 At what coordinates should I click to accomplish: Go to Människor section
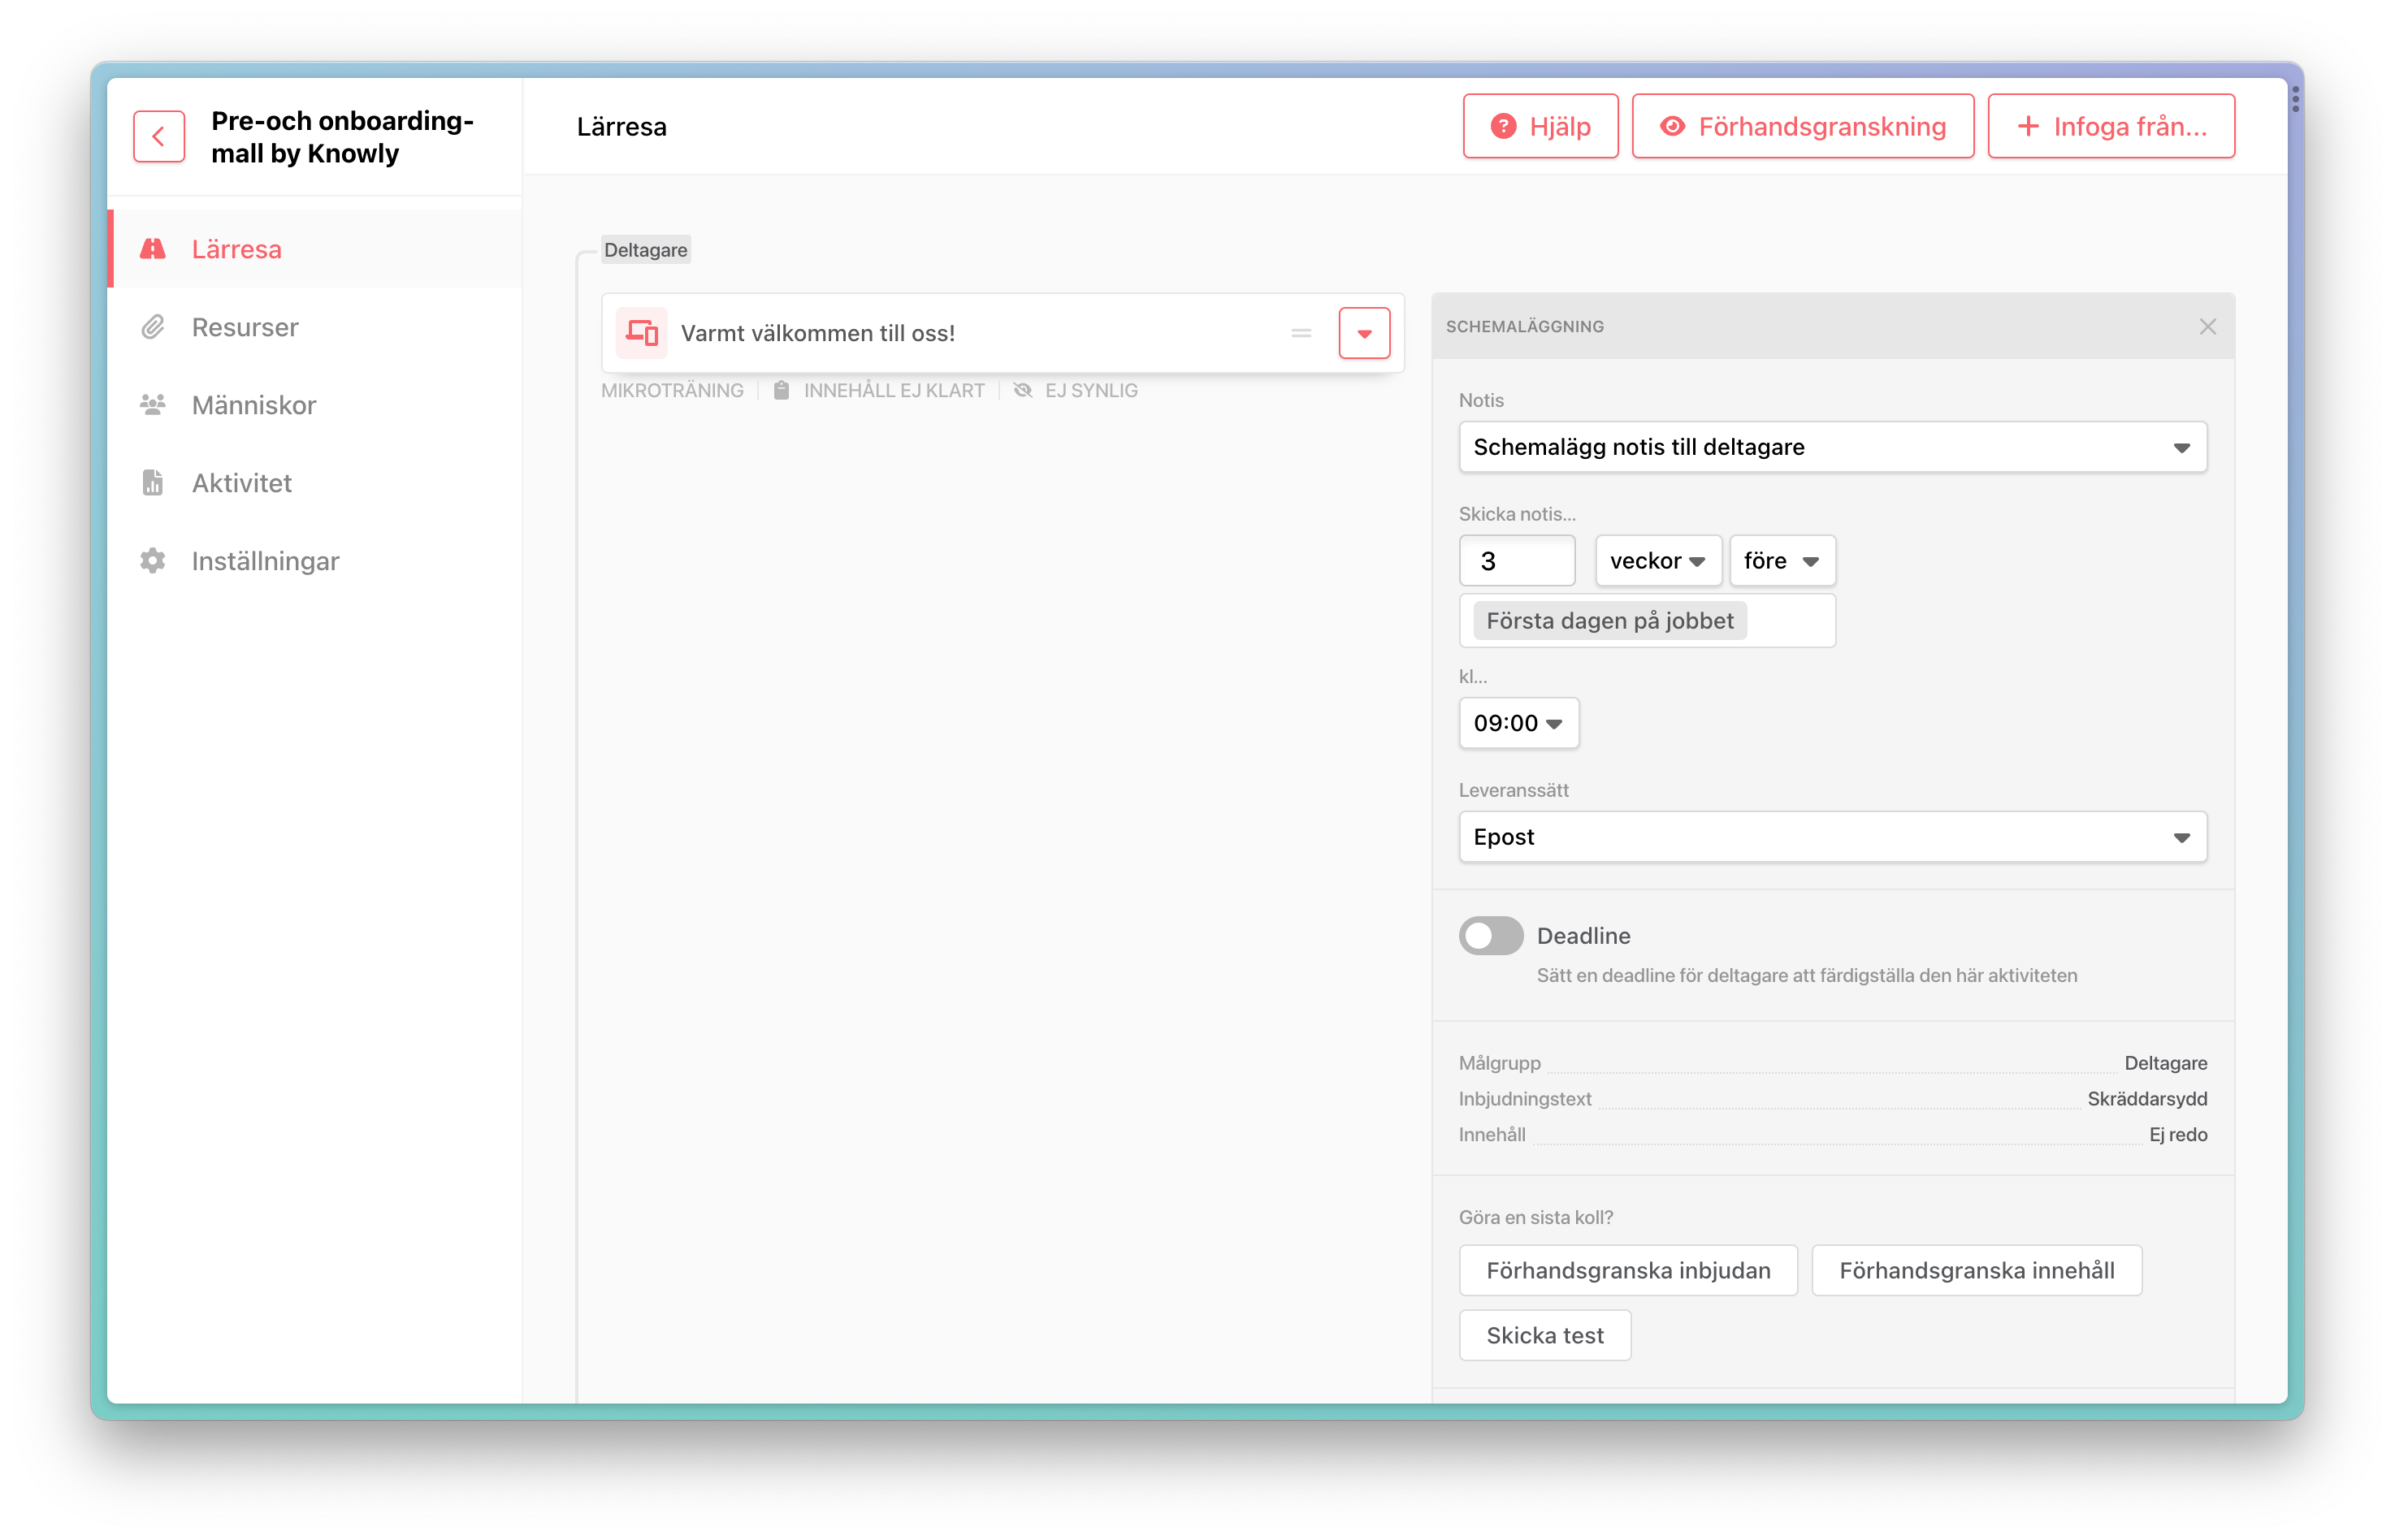pyautogui.click(x=254, y=405)
